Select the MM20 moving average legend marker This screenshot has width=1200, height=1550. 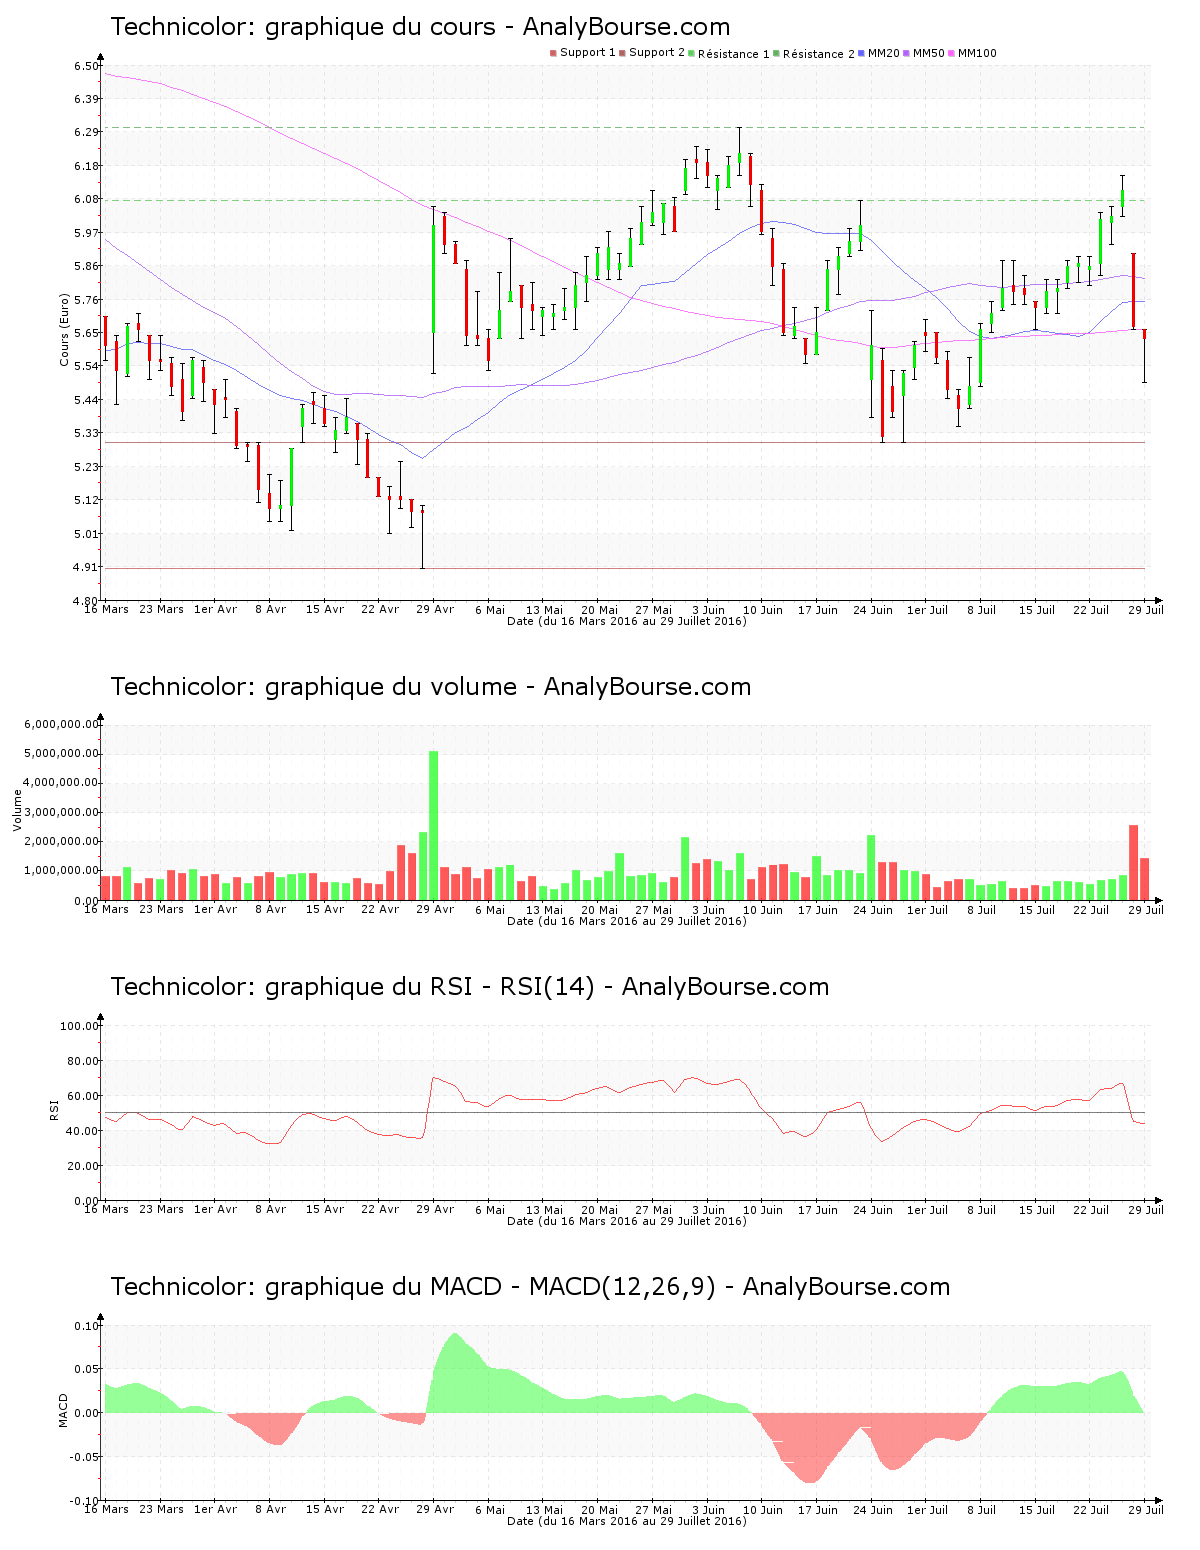coord(863,53)
